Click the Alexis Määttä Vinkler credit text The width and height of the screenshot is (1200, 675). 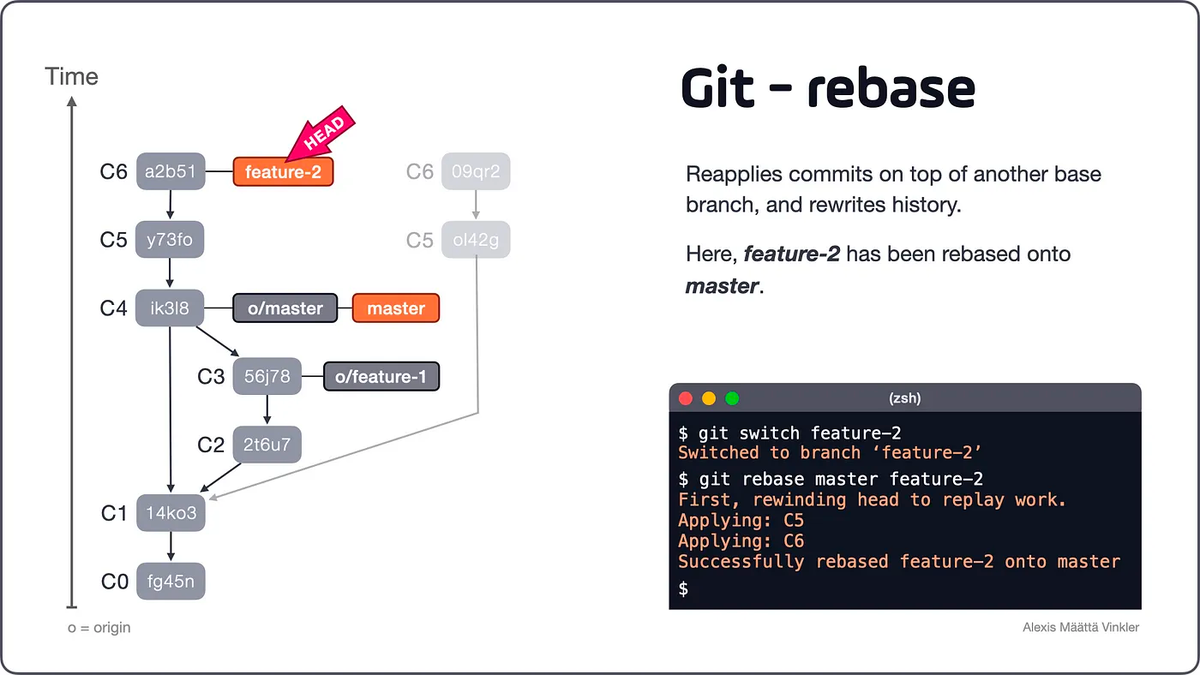[x=1079, y=627]
